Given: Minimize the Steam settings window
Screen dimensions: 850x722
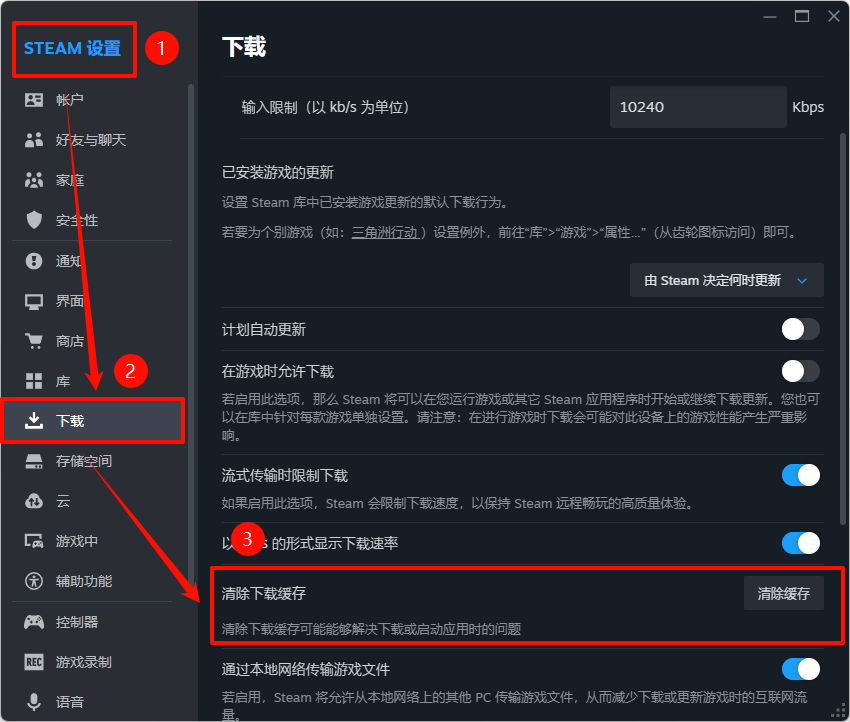Looking at the screenshot, I should (770, 17).
